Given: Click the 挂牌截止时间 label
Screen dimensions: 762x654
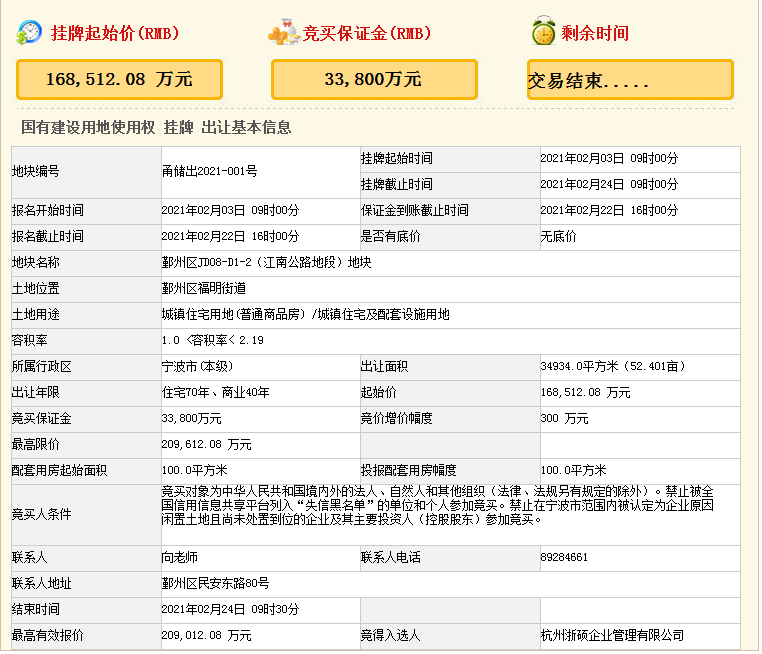Looking at the screenshot, I should point(397,185).
